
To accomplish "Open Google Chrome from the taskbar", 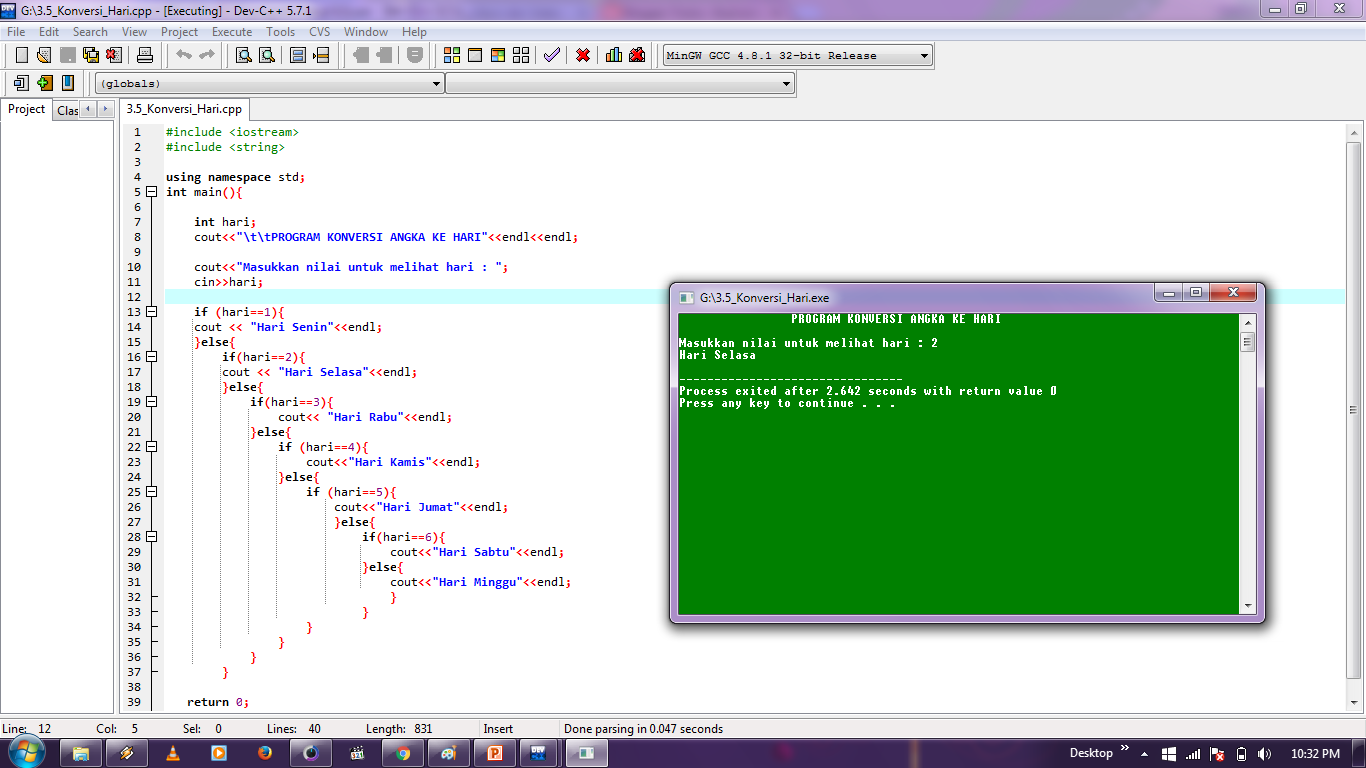I will (403, 753).
